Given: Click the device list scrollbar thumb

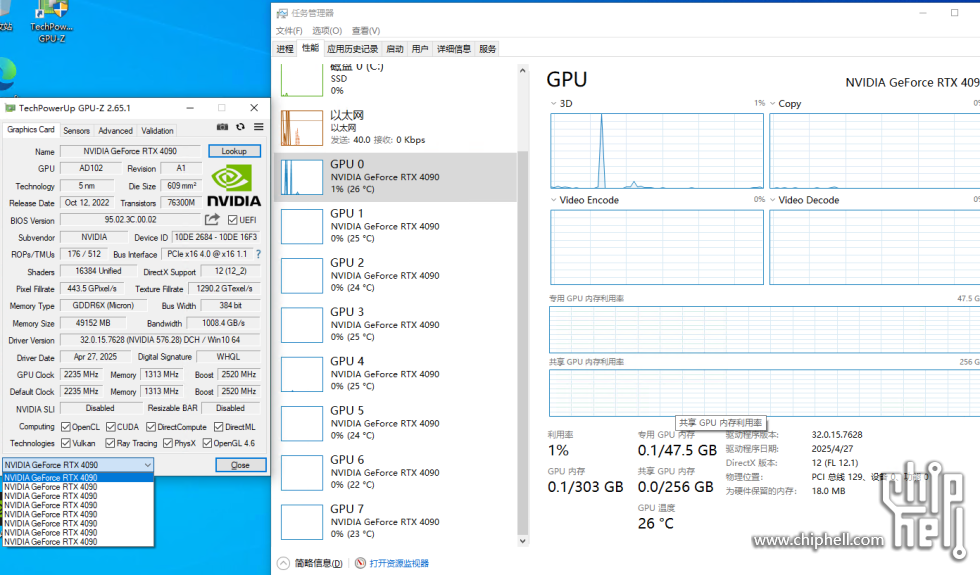Looking at the screenshot, I should [522, 341].
